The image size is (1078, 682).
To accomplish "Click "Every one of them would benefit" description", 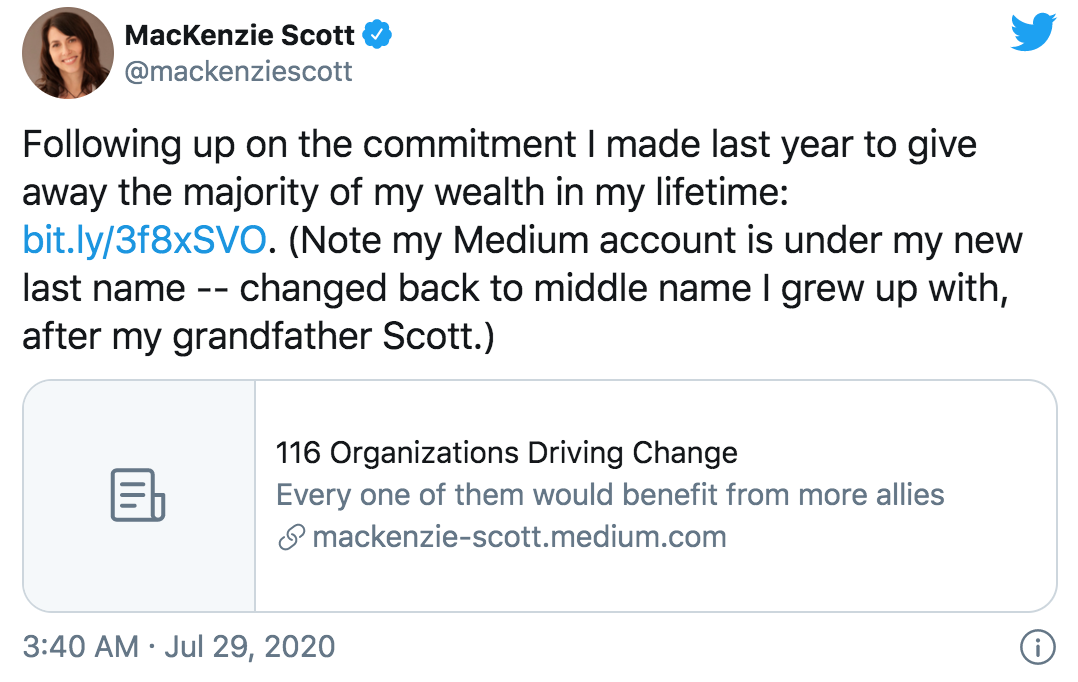I will coord(609,495).
